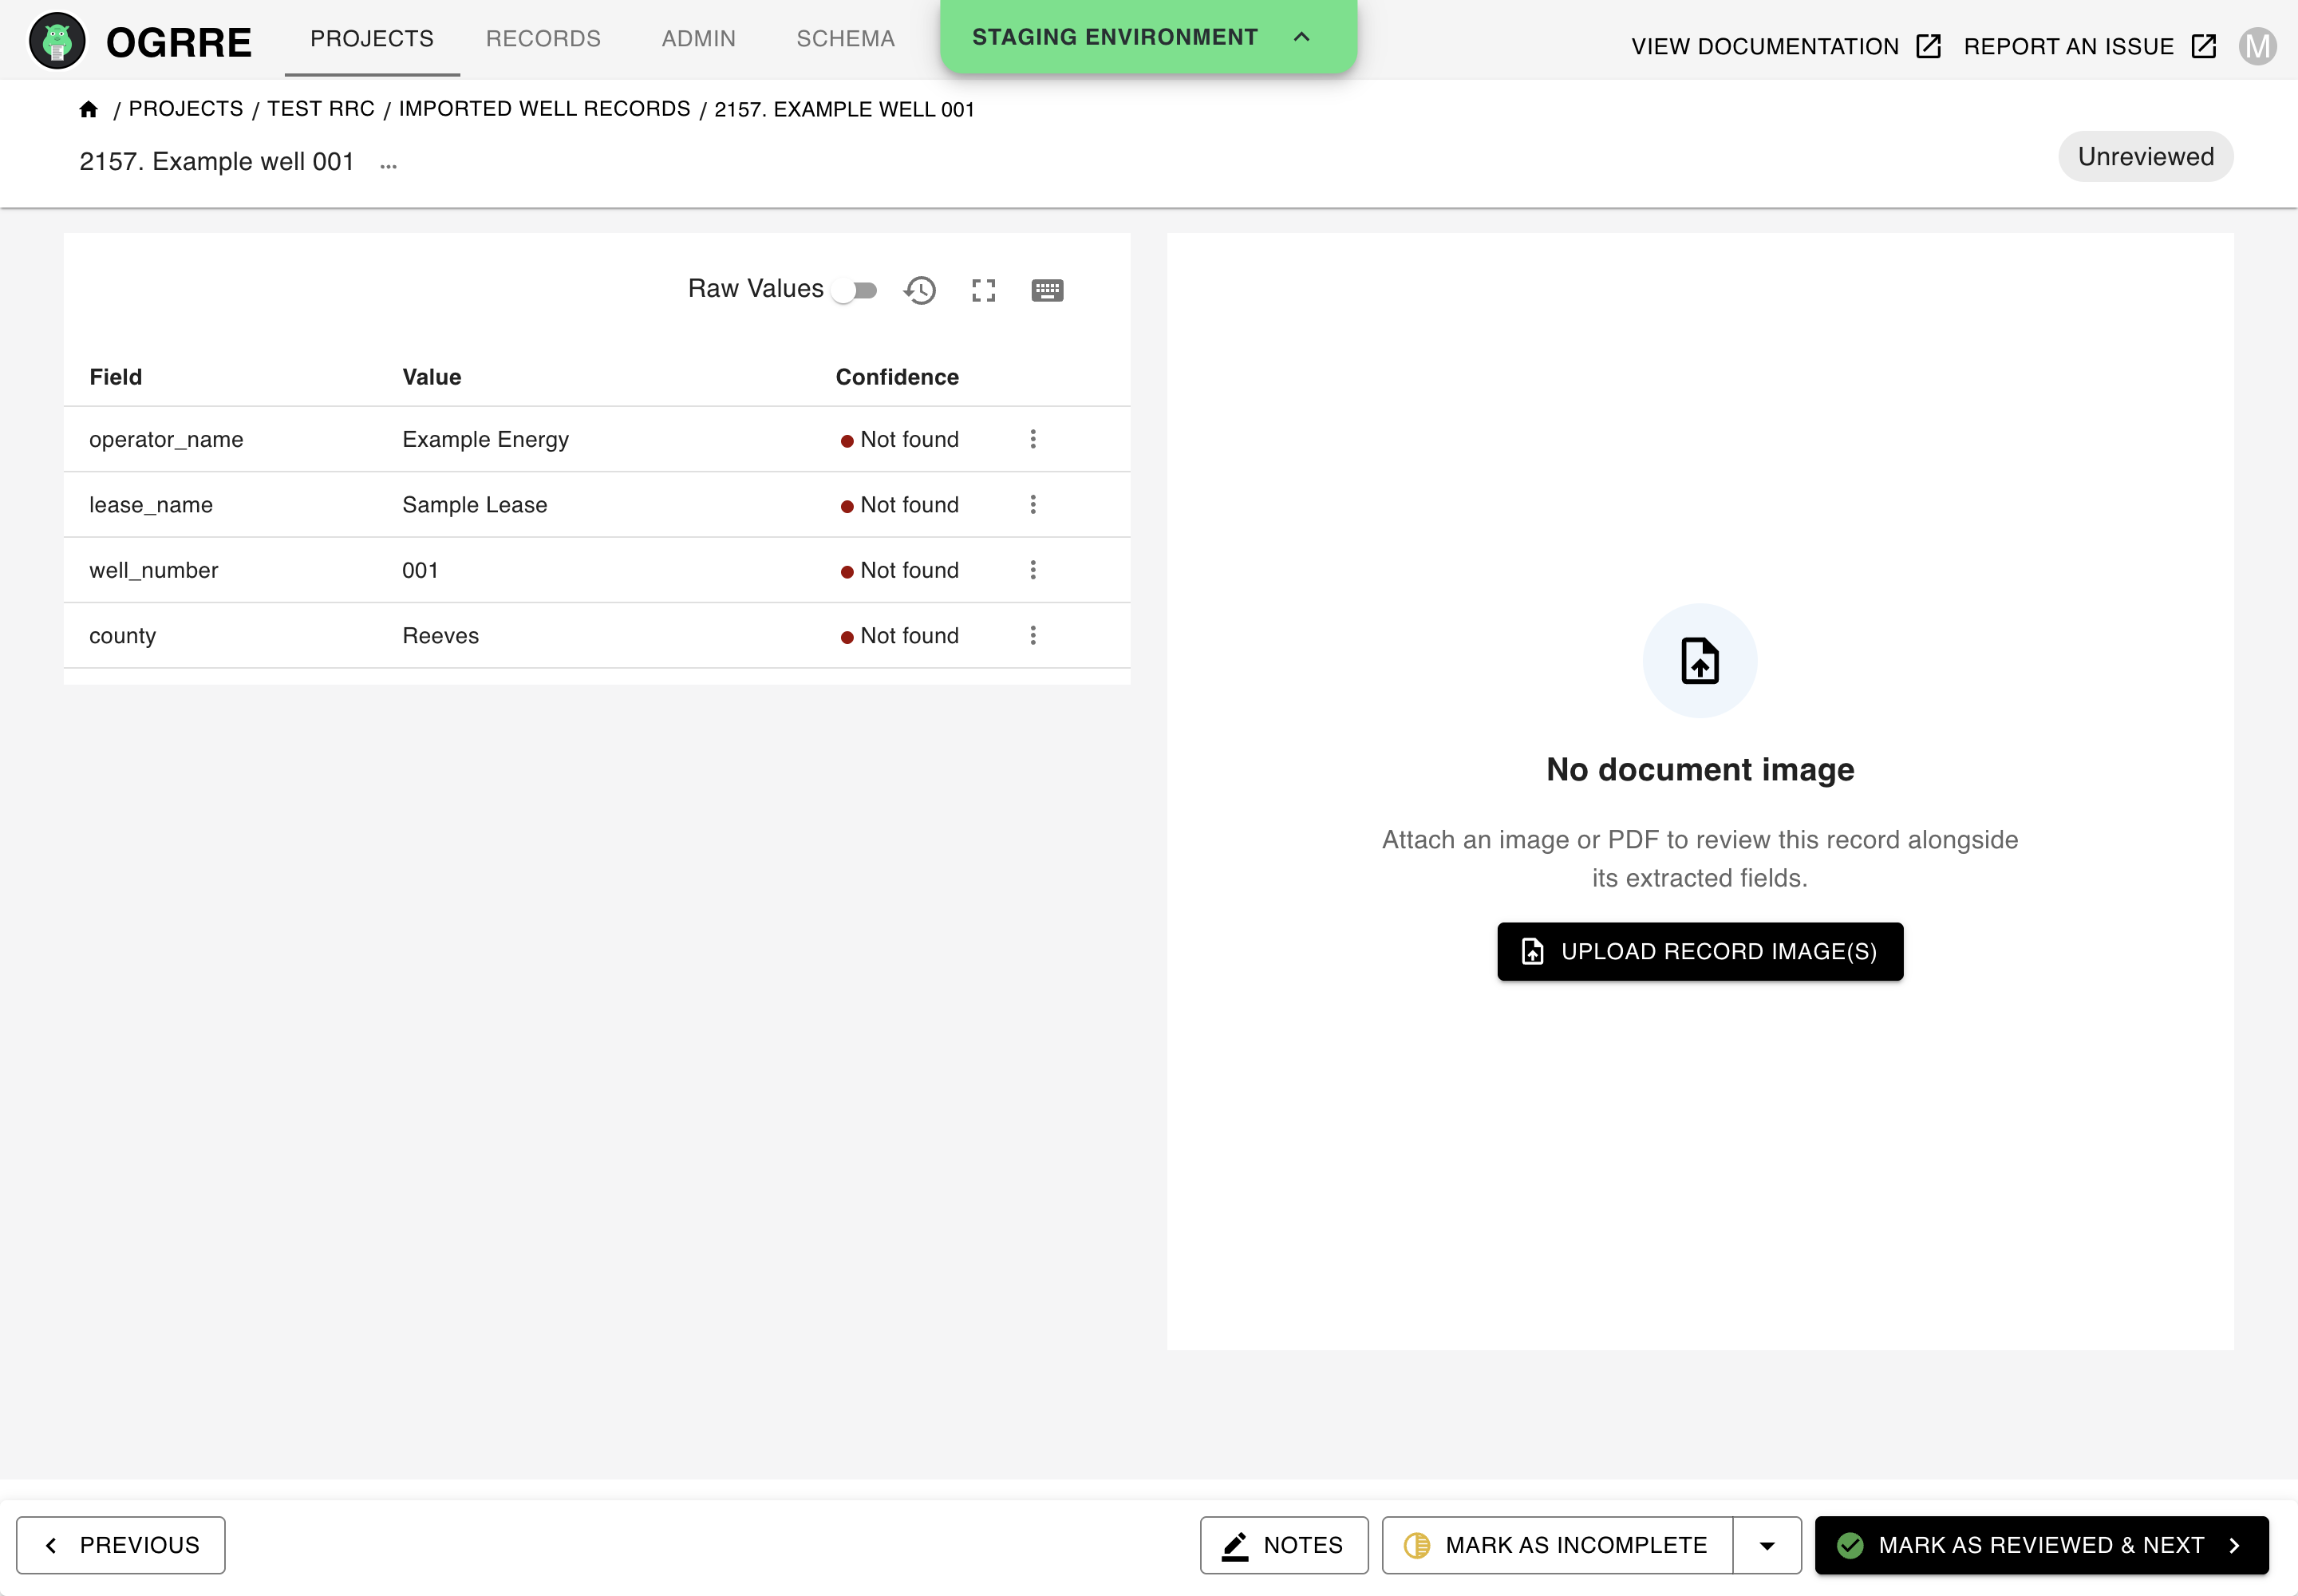2298x1596 pixels.
Task: Go to Projects breadcrumb
Action: coord(186,109)
